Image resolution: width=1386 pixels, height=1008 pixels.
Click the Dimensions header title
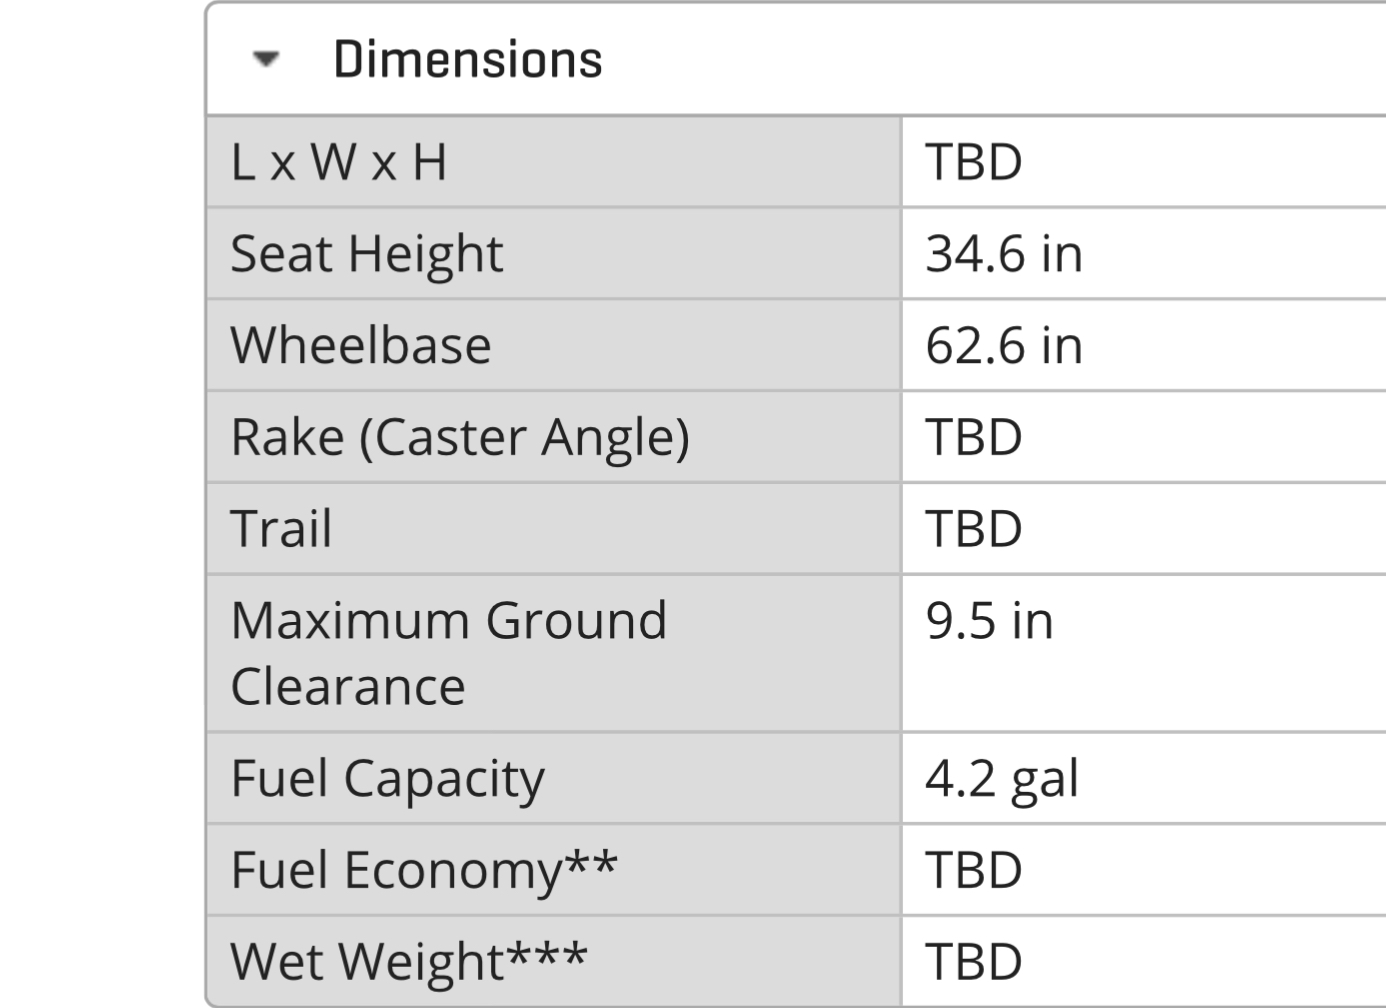(467, 59)
